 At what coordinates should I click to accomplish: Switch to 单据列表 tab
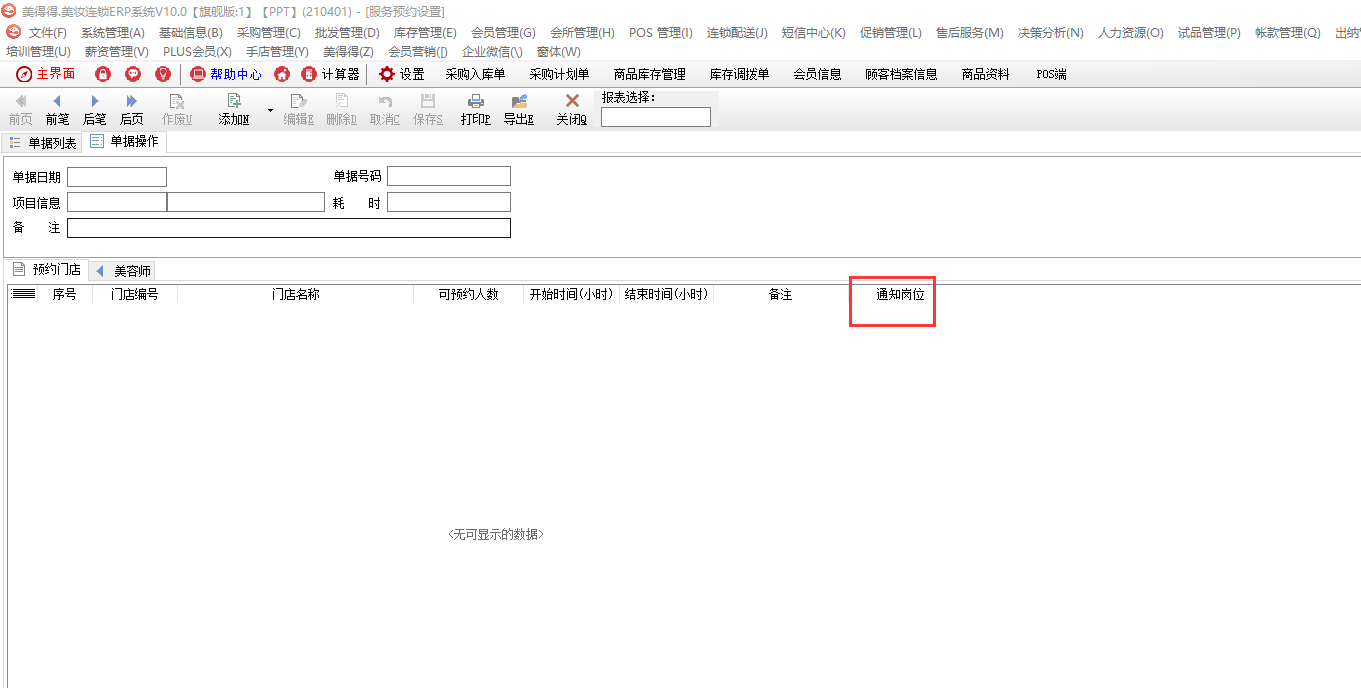tap(43, 143)
